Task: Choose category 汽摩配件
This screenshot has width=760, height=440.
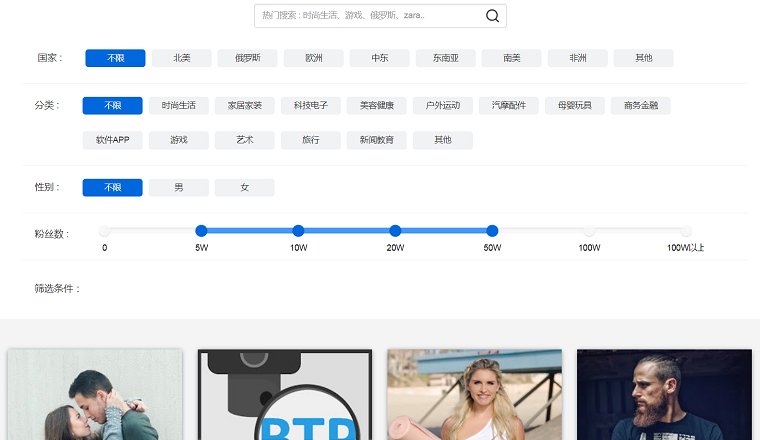Action: point(509,106)
